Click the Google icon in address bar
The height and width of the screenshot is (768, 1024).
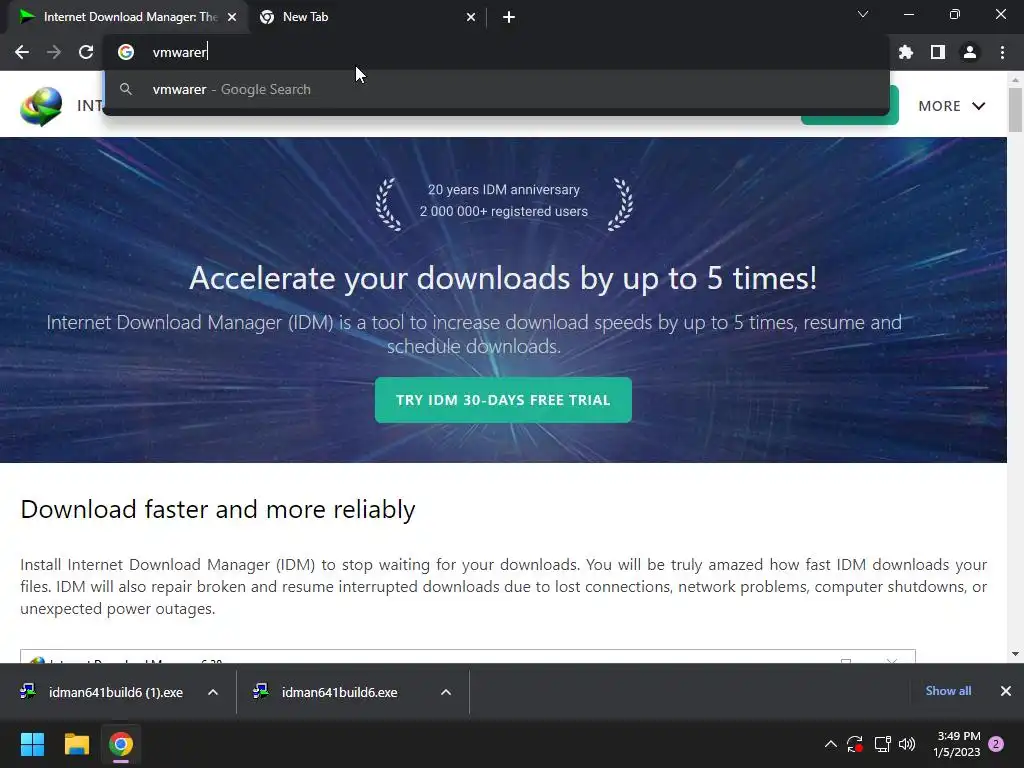tap(126, 52)
